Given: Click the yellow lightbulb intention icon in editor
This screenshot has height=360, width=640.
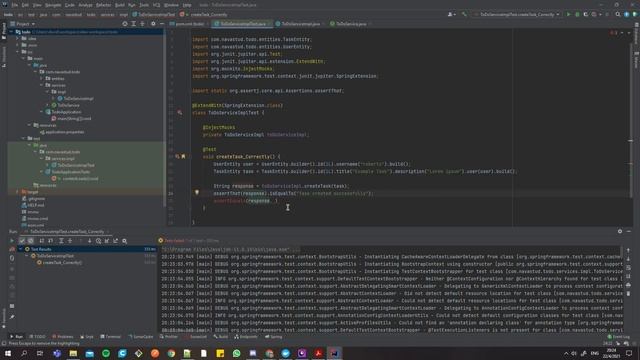Looking at the screenshot, I should coord(197,192).
